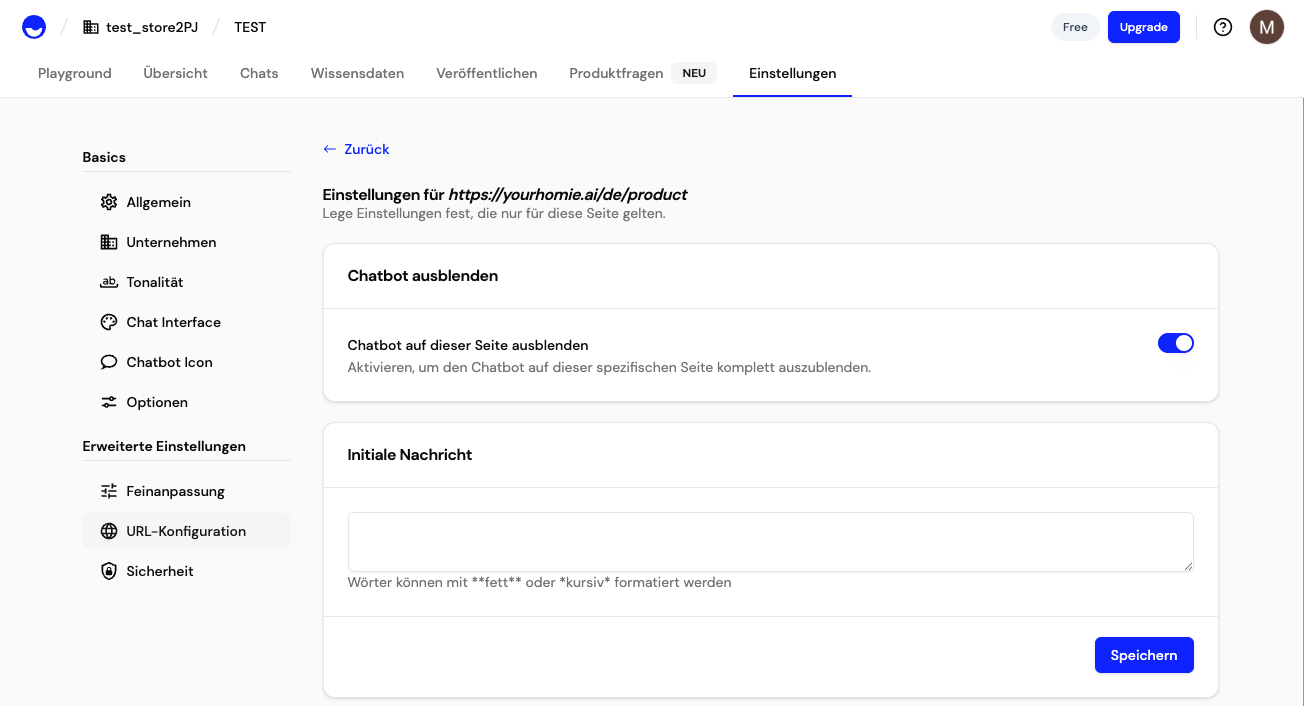1304x706 pixels.
Task: Switch to the Wissensdaten tab
Action: point(357,72)
